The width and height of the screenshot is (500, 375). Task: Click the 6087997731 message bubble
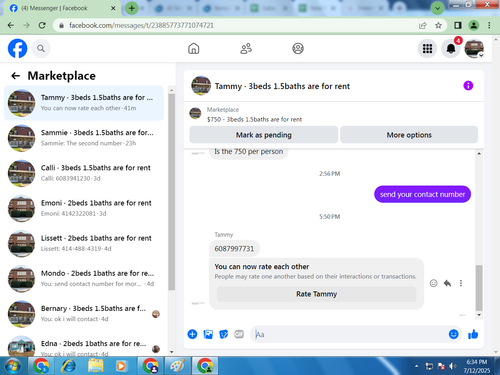(x=234, y=249)
